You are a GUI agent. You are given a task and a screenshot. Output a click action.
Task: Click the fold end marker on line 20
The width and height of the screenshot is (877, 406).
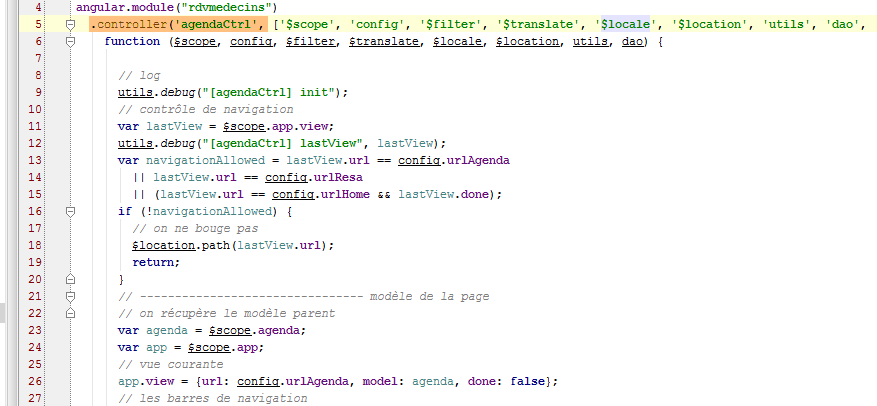(71, 279)
